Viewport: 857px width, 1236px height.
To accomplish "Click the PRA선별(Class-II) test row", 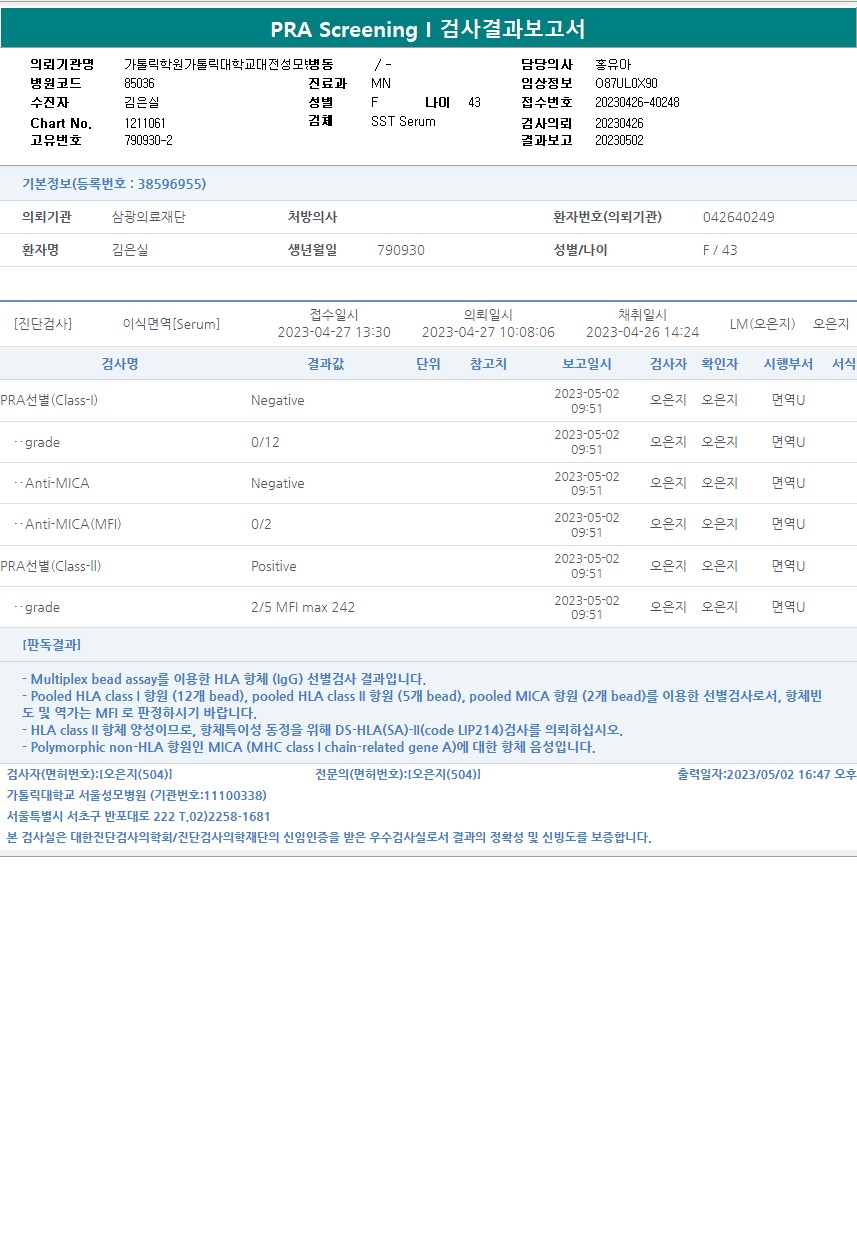I will (428, 566).
